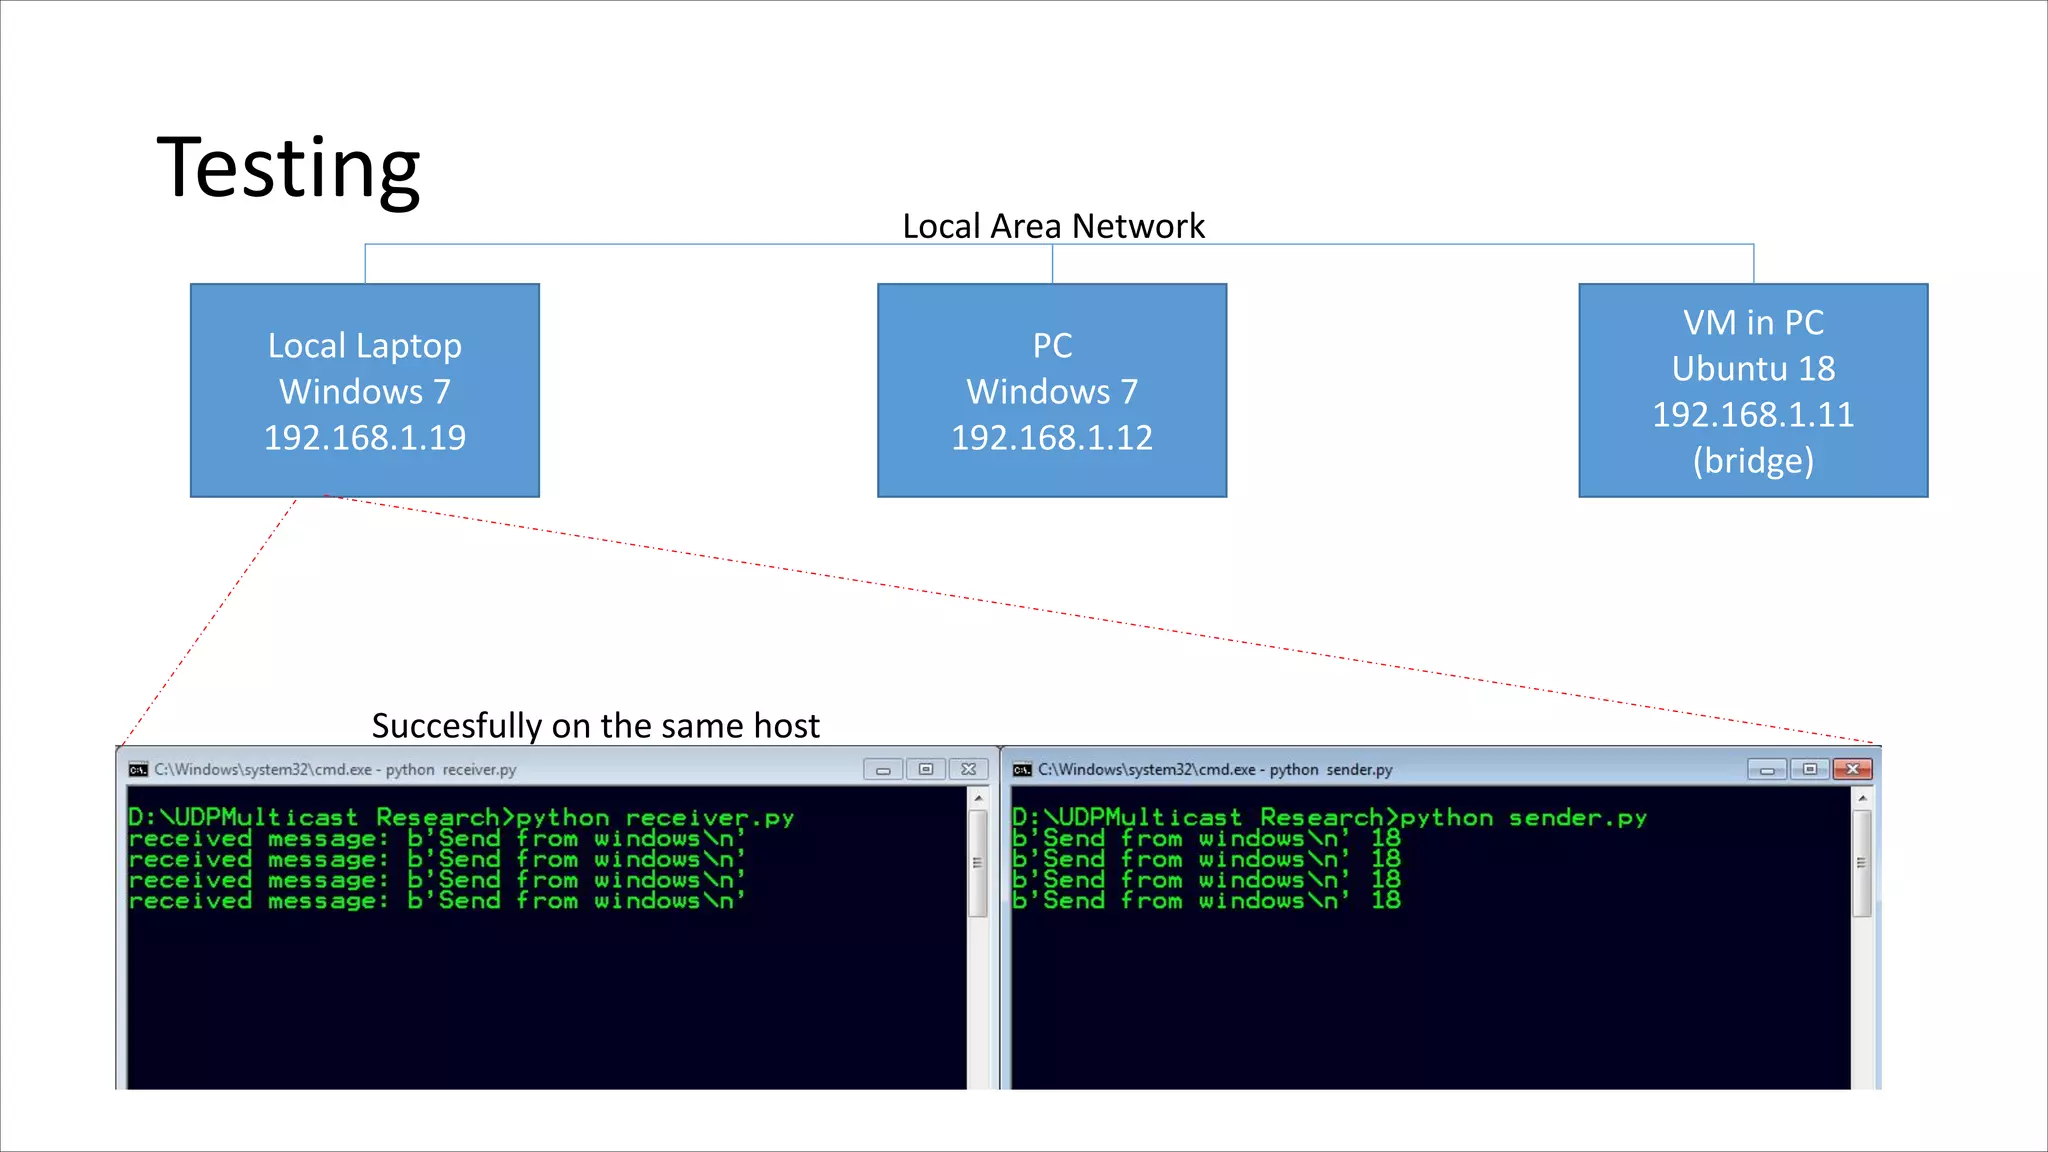Click the 192.168.1.12 address text
Image resolution: width=2048 pixels, height=1152 pixels.
point(1052,438)
